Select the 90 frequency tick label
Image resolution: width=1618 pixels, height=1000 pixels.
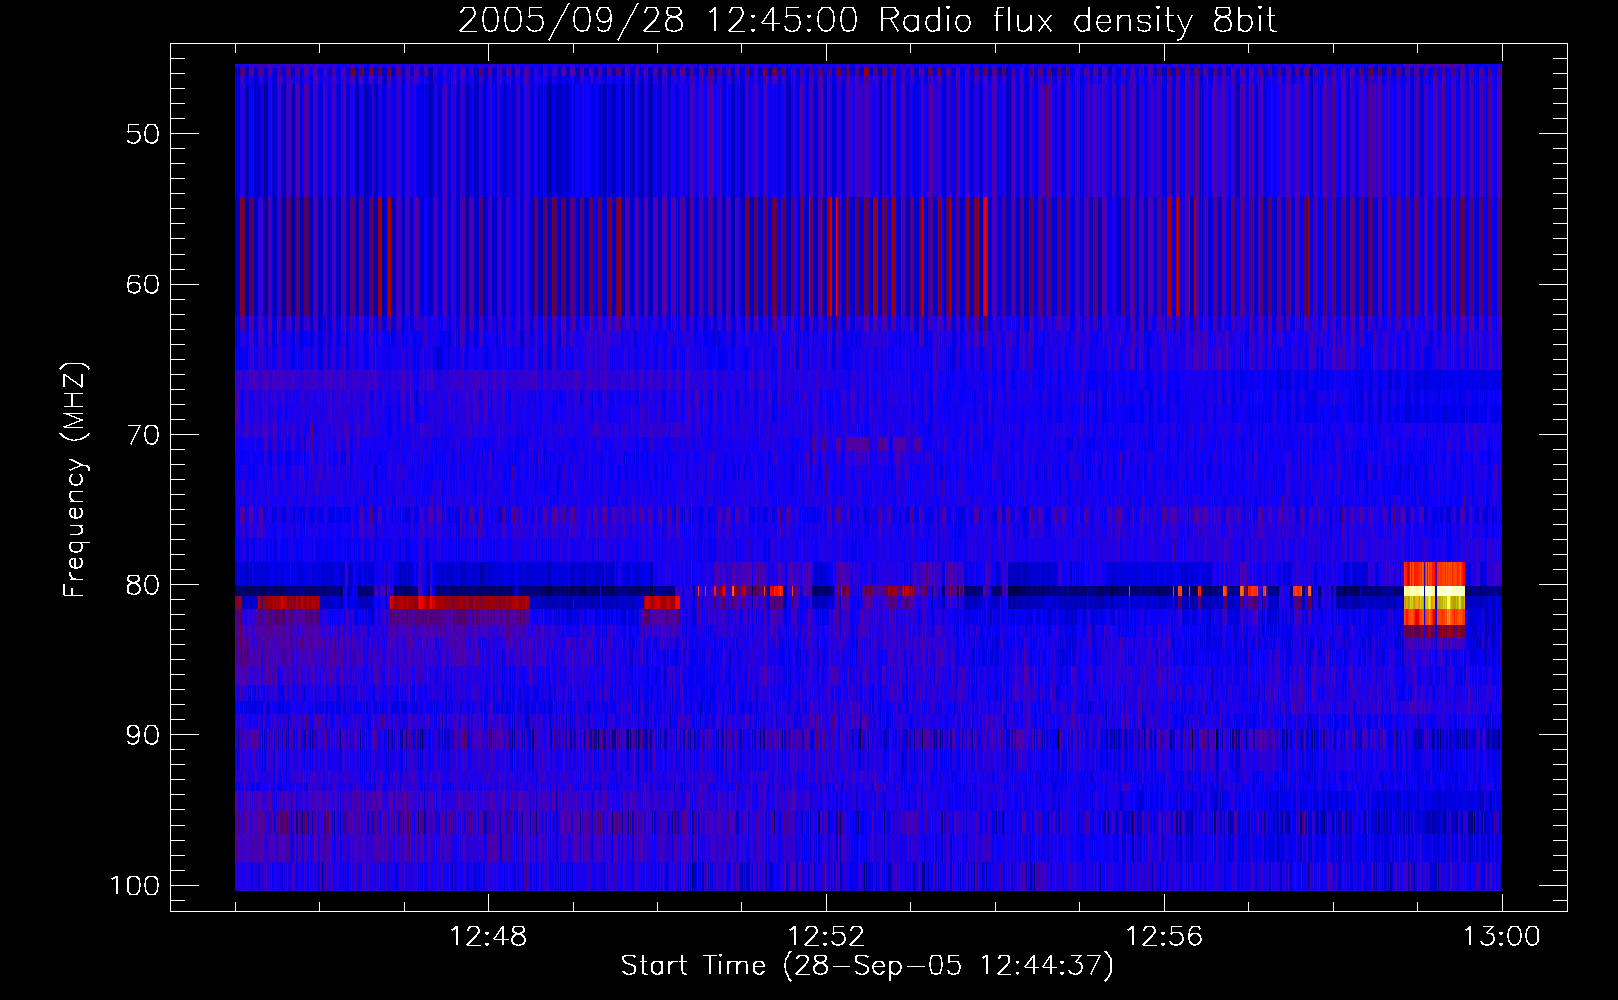(143, 735)
